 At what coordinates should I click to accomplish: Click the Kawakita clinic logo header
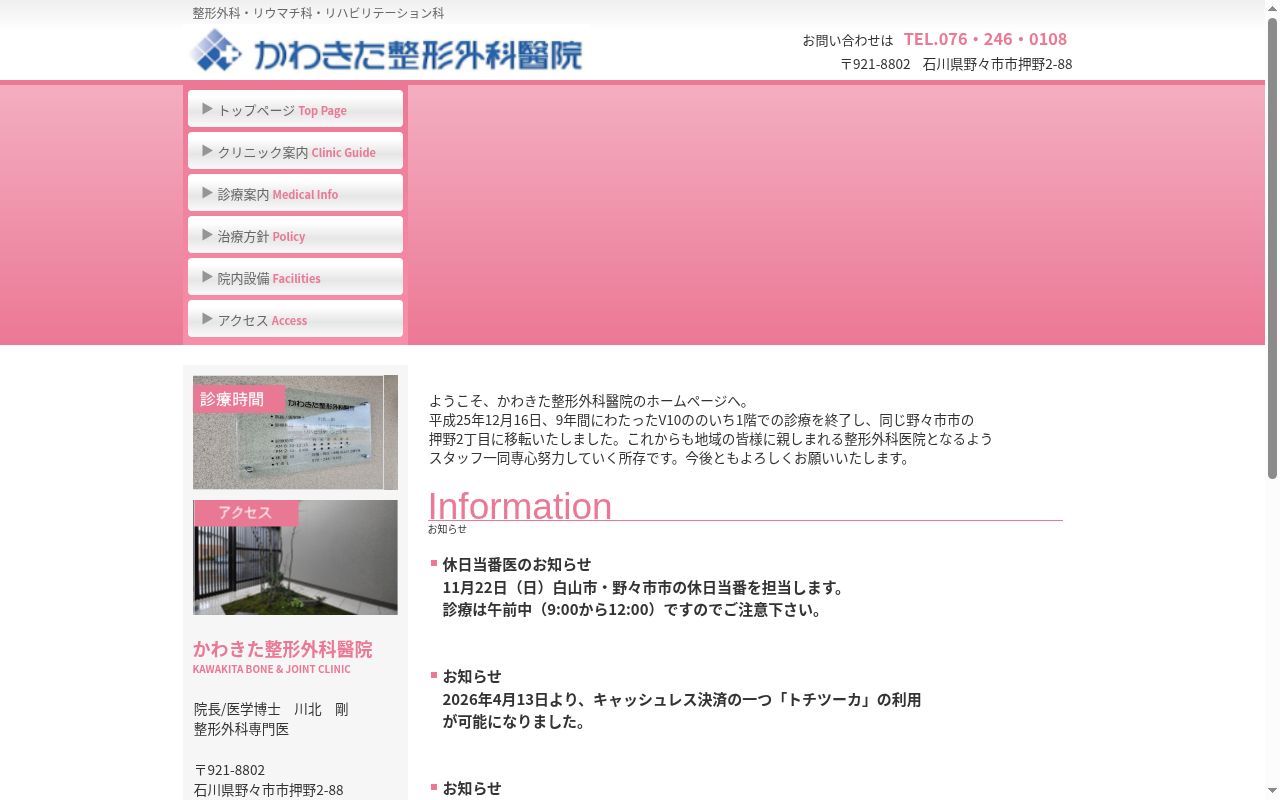(387, 51)
